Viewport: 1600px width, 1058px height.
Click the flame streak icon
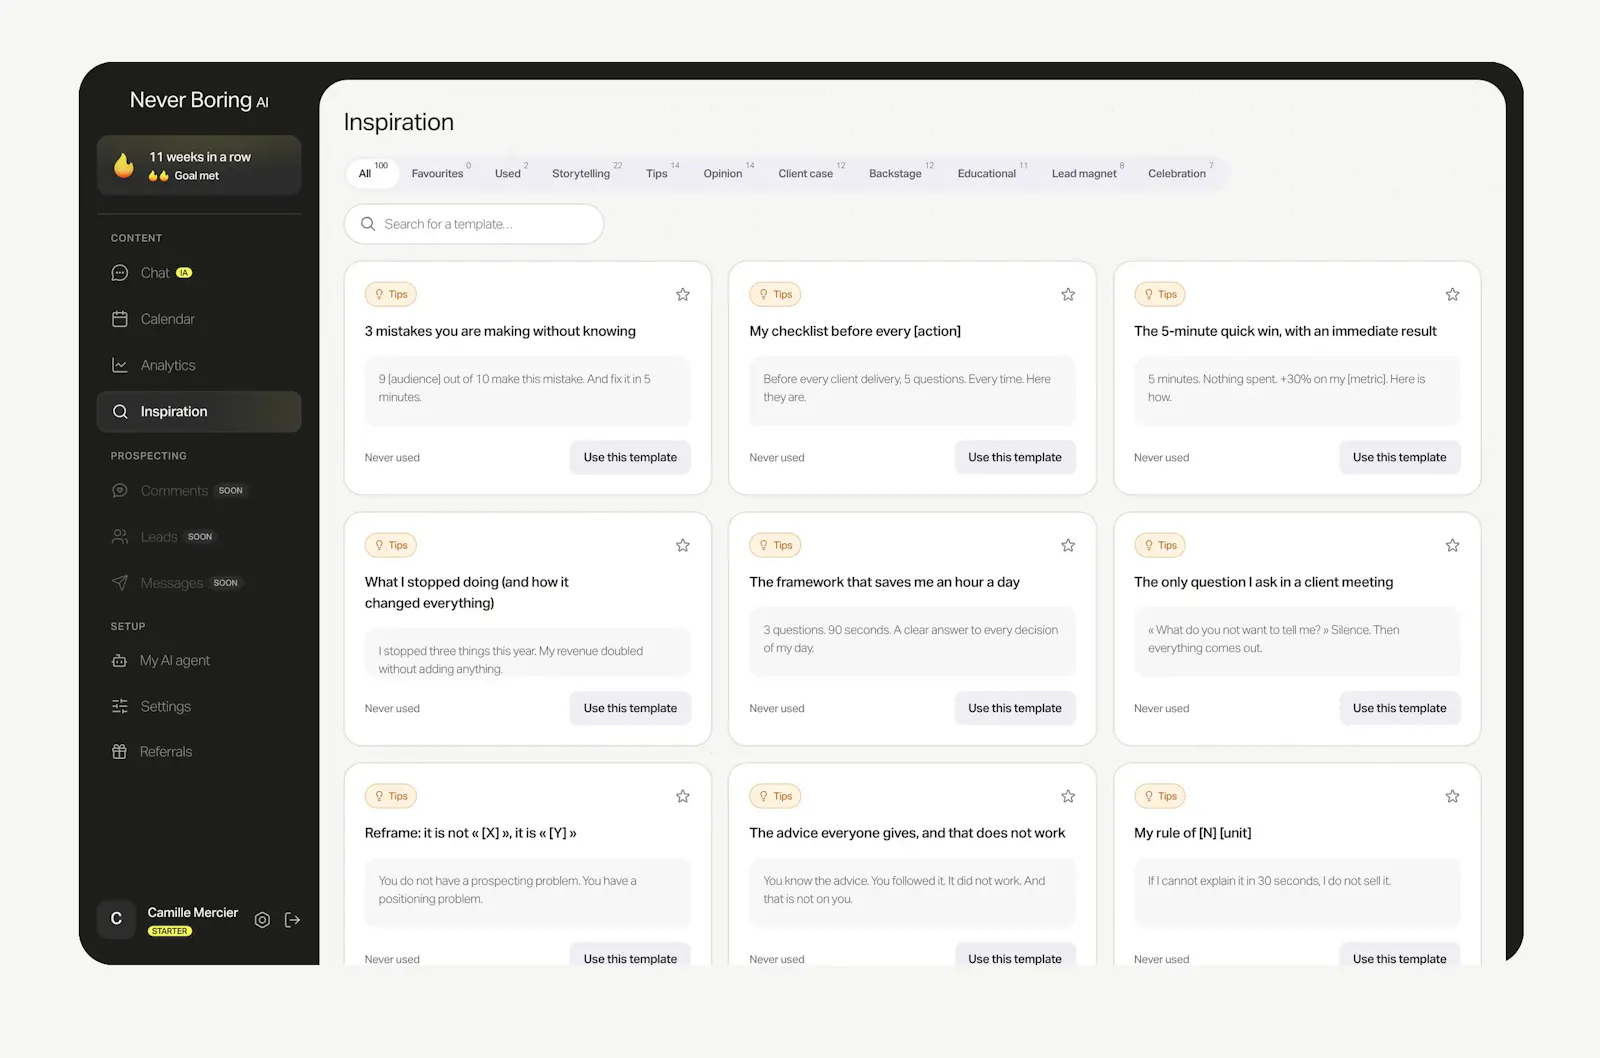pyautogui.click(x=124, y=165)
